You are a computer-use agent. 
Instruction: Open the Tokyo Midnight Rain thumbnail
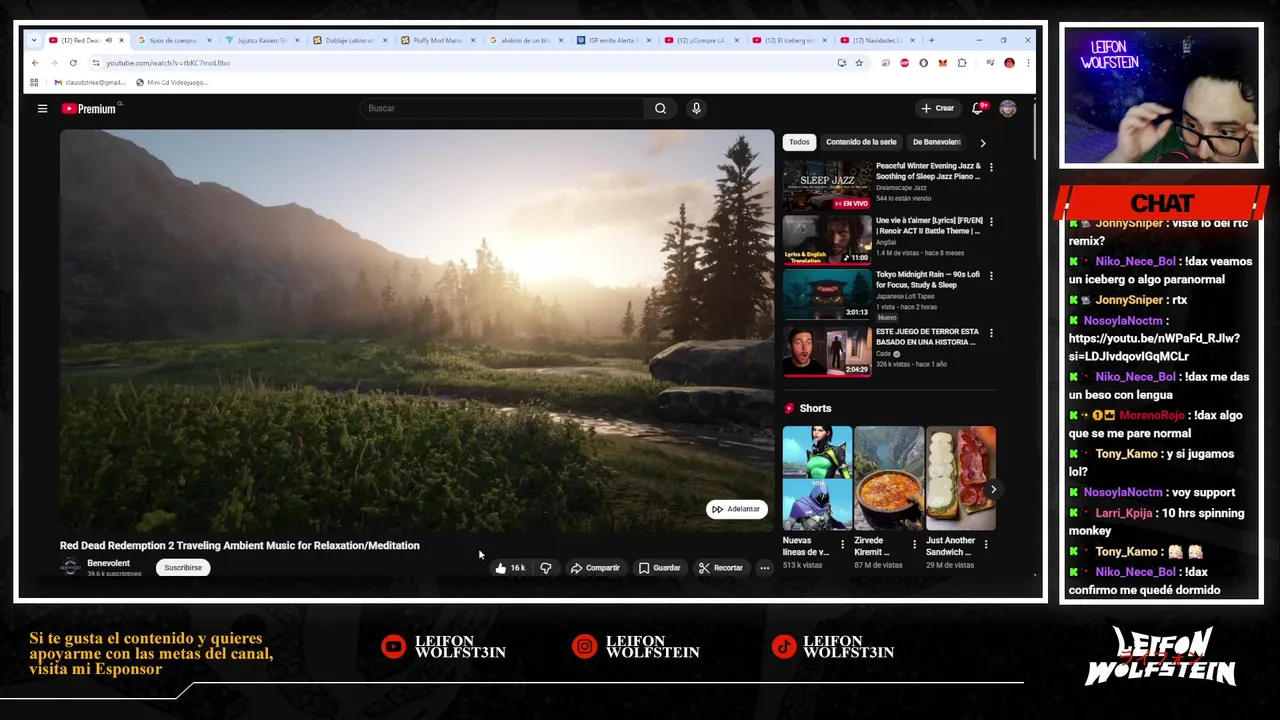(827, 295)
